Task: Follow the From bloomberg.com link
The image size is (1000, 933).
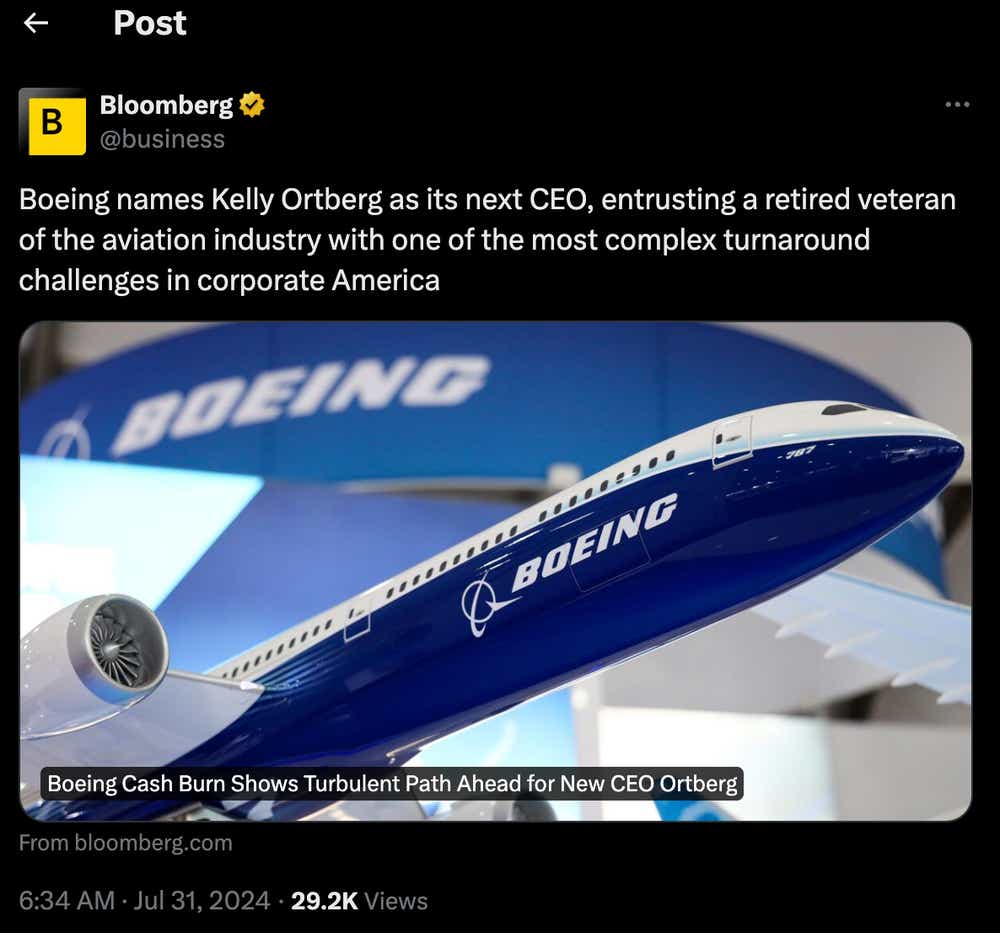Action: [x=125, y=843]
